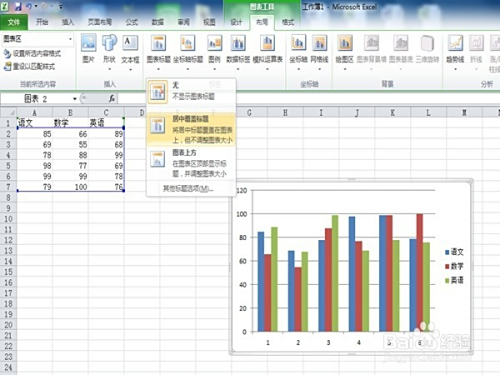500x375 pixels.
Task: Expand the Name Box dropdown arrow
Action: 75,99
